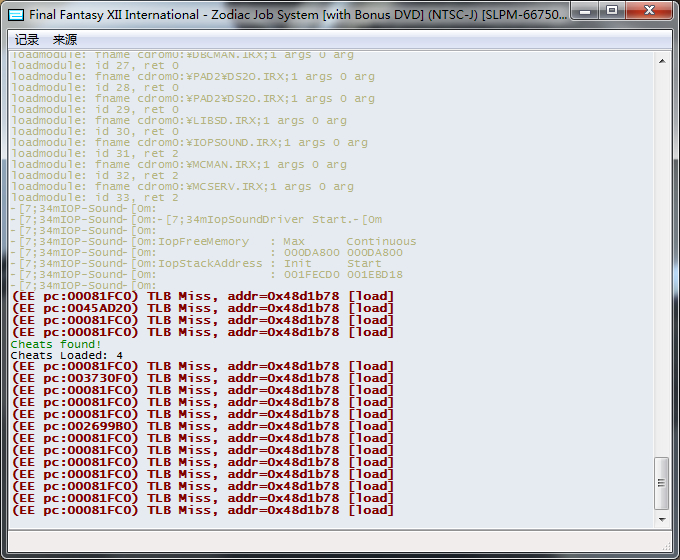The height and width of the screenshot is (560, 680).
Task: Click the window's bottom-right resize grip
Action: click(x=667, y=547)
